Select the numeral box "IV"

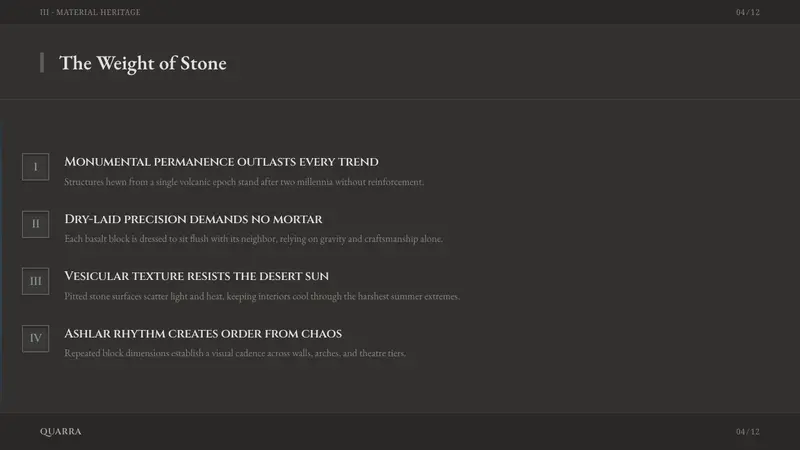(x=36, y=338)
